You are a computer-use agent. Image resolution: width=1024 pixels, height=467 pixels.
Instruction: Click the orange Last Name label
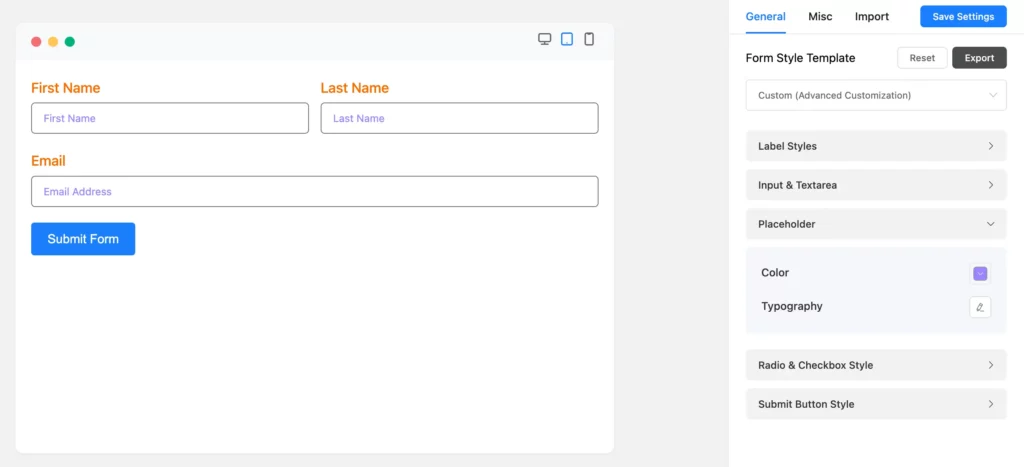(355, 88)
